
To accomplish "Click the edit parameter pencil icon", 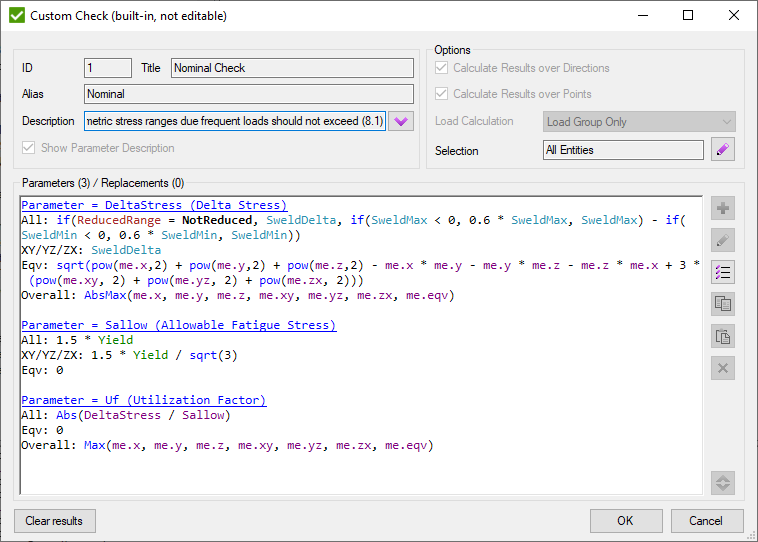I will 723,240.
